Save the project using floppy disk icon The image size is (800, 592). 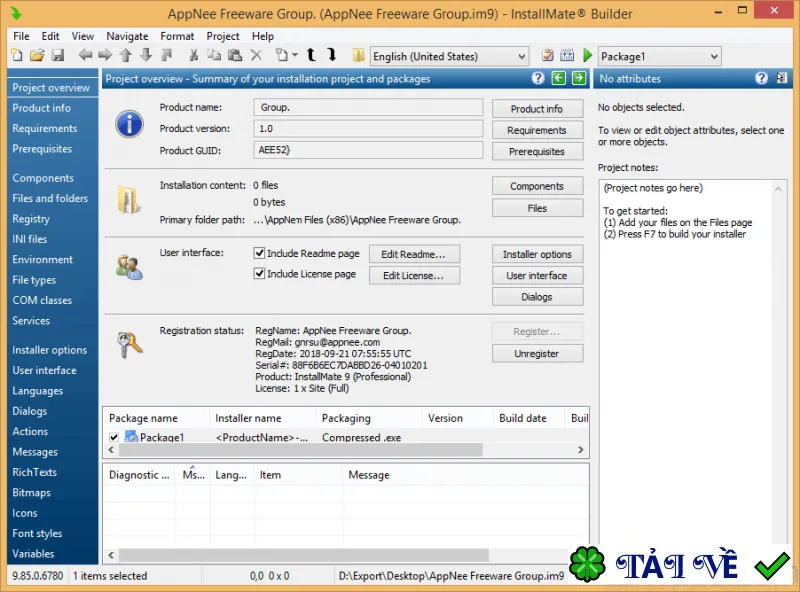(x=58, y=55)
